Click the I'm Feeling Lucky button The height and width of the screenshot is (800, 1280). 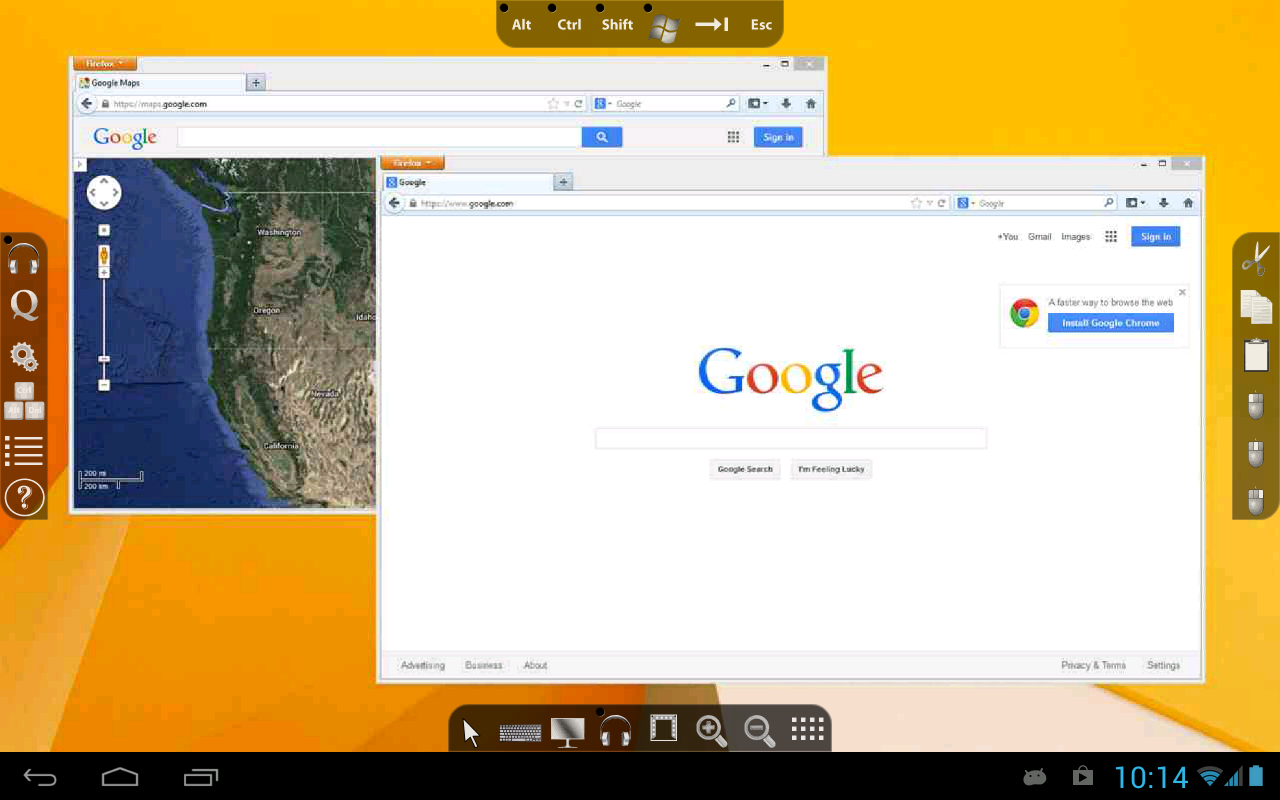[831, 469]
